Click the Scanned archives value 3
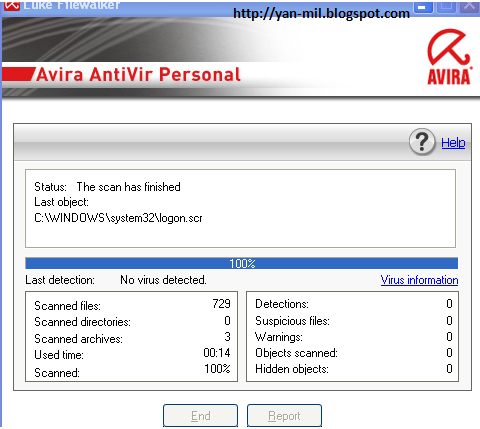The image size is (480, 429). click(227, 337)
